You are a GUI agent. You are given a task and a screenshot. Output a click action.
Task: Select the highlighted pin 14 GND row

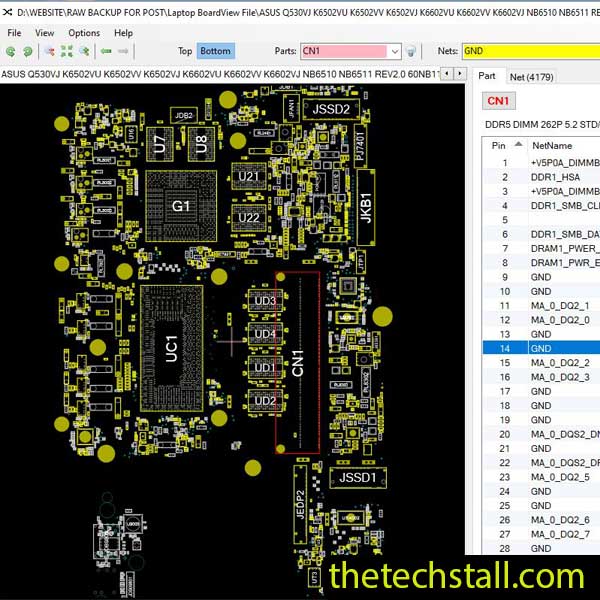(541, 348)
